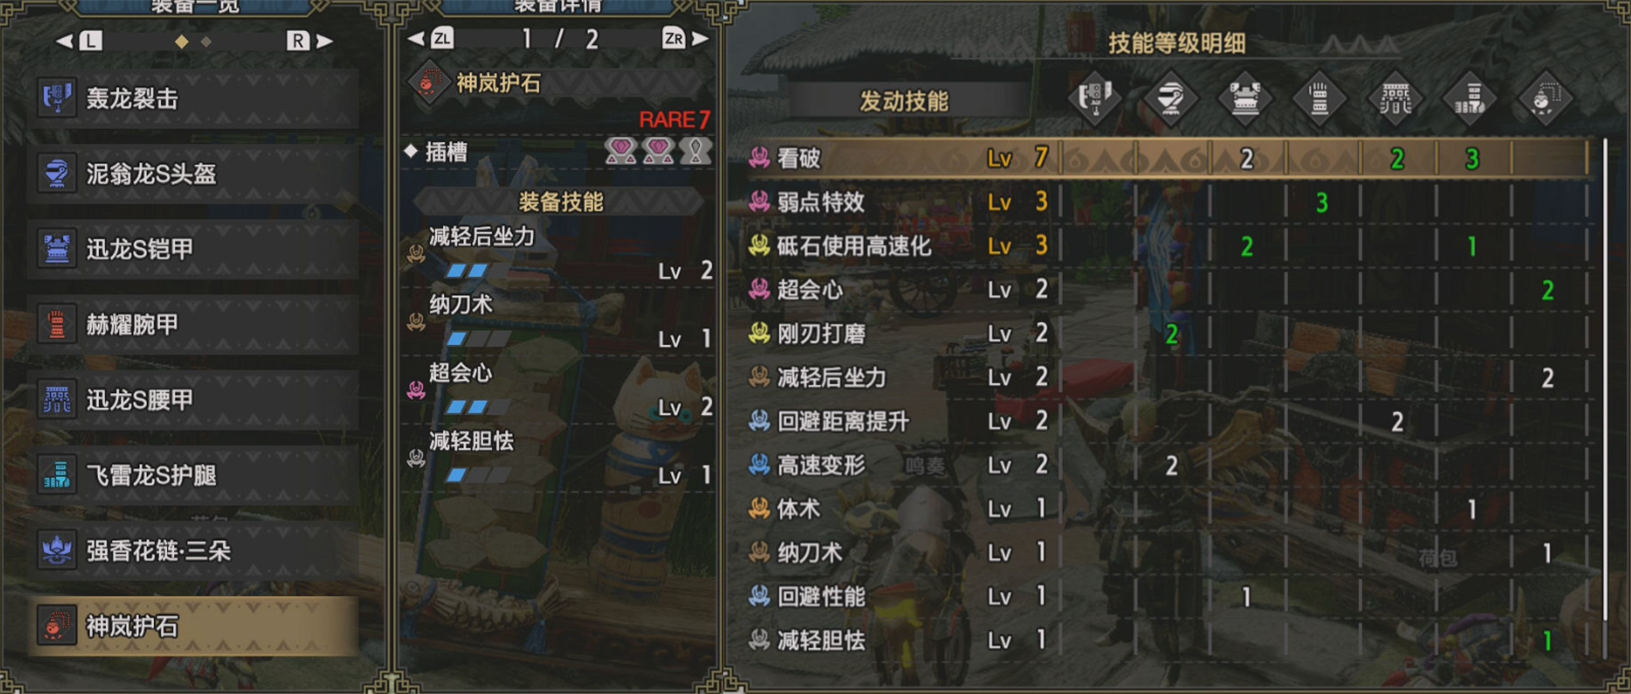Click the waist armor column icon
Viewport: 1631px width, 694px height.
tap(1395, 98)
